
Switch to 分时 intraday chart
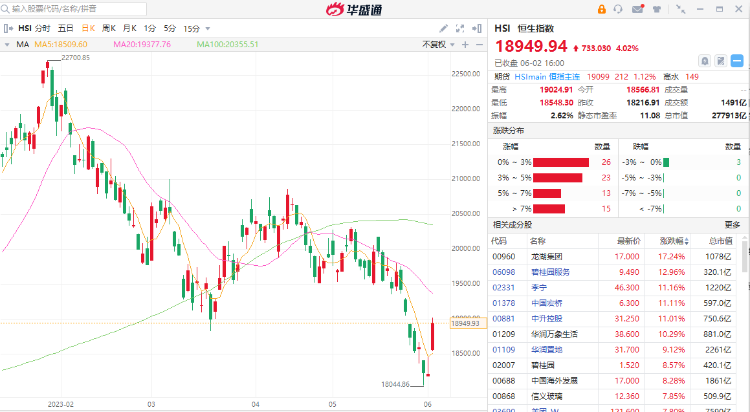42,29
